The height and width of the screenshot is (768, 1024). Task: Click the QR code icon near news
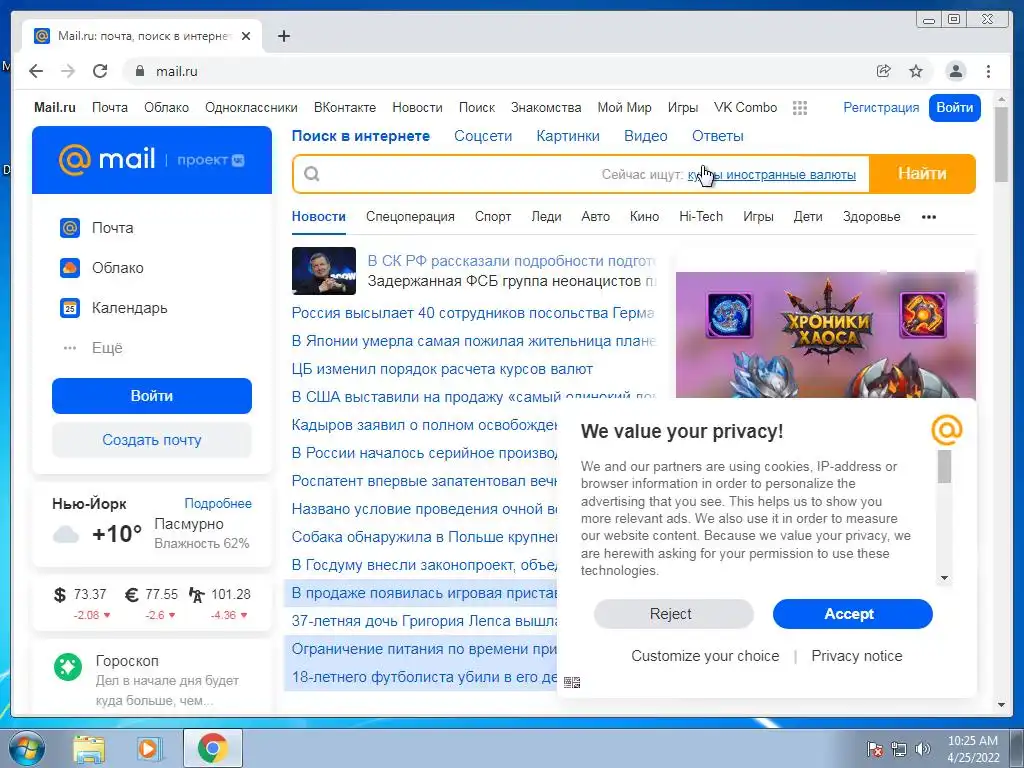click(572, 682)
